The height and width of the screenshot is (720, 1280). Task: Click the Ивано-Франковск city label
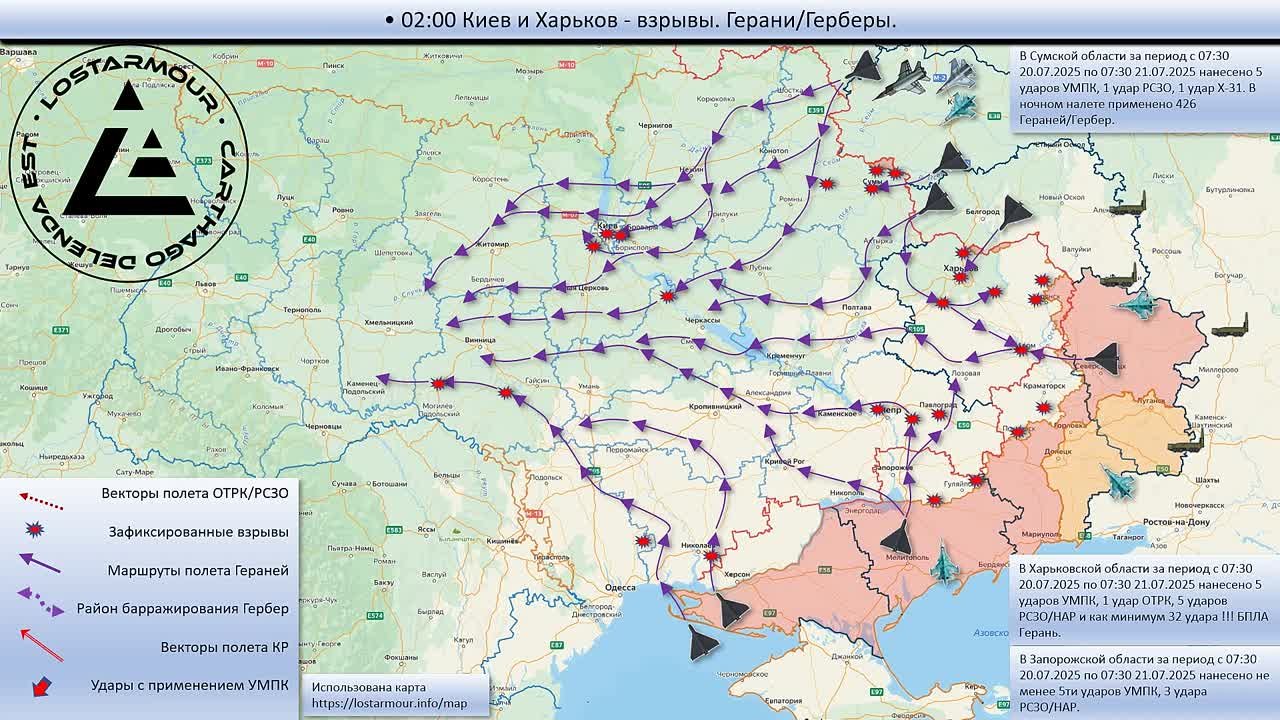click(246, 369)
